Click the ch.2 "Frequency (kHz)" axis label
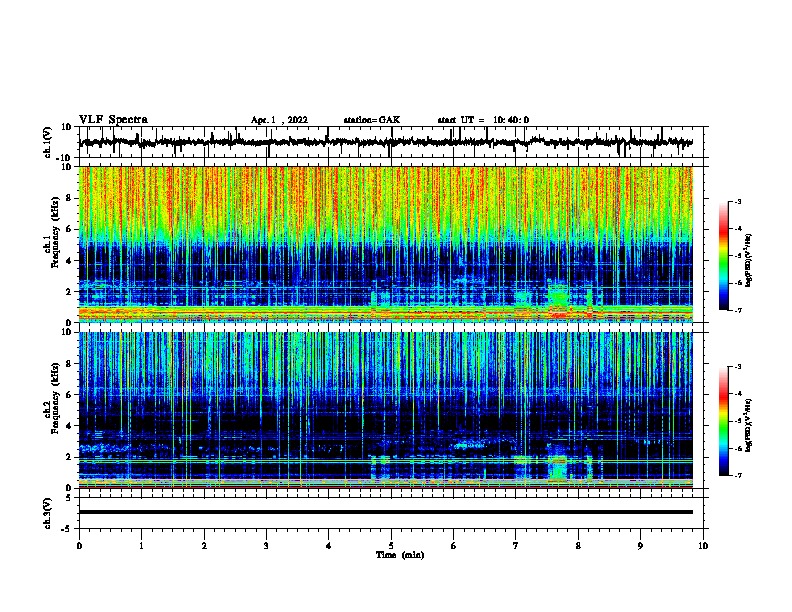This screenshot has height=612, width=792. pos(55,398)
